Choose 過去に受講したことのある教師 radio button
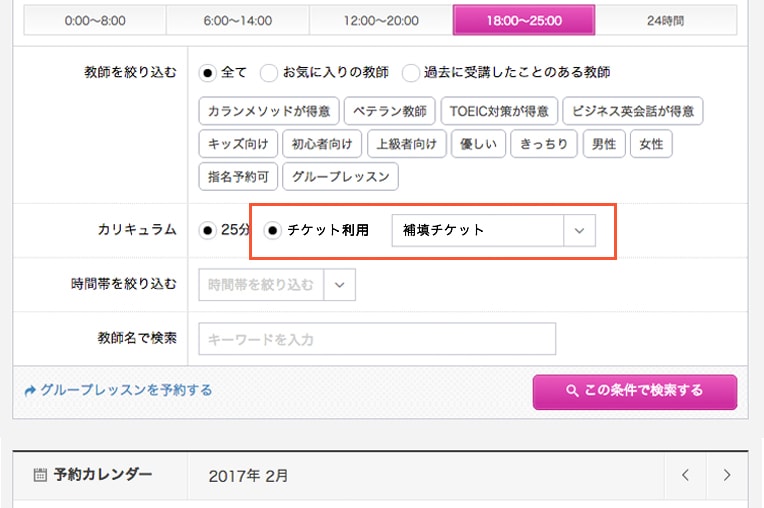764x508 pixels. point(411,73)
